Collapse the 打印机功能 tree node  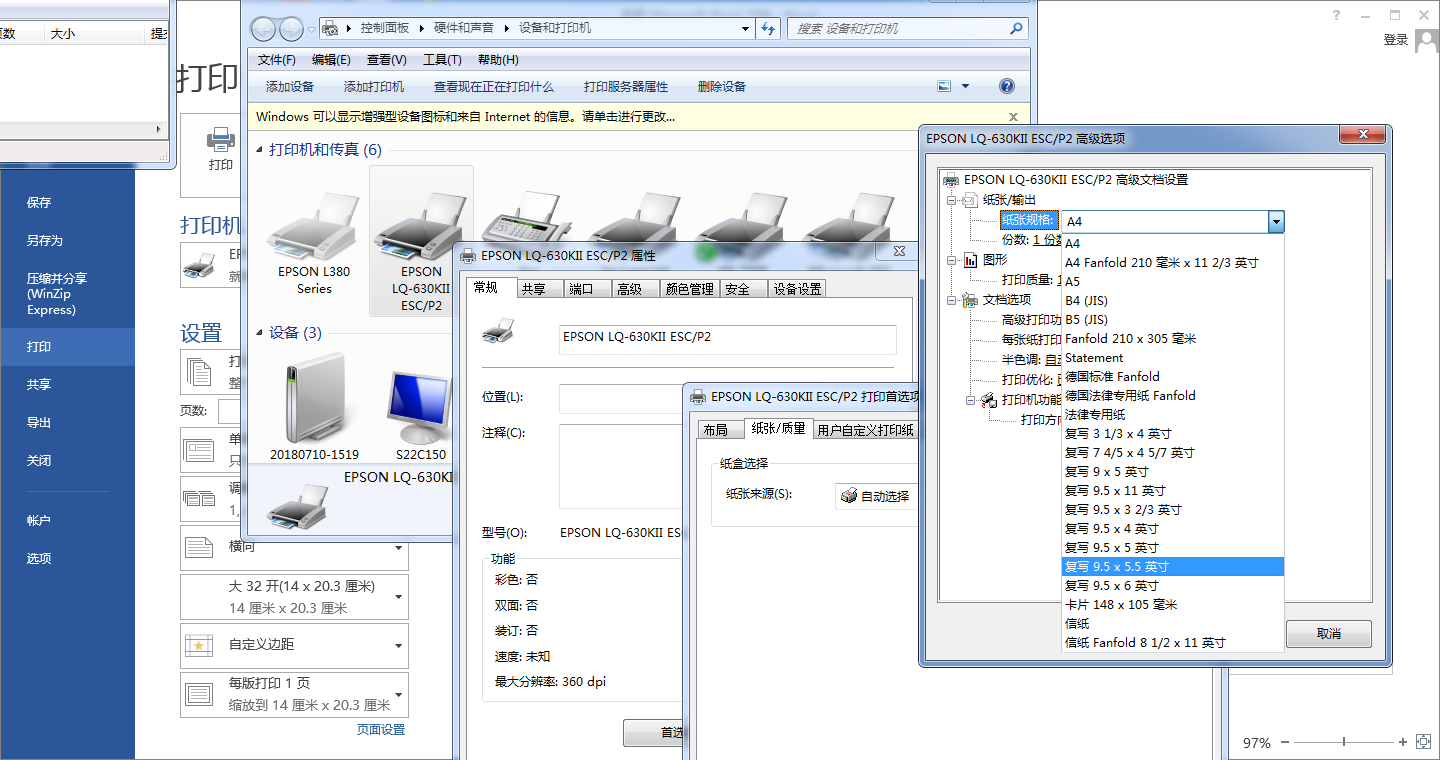click(971, 400)
